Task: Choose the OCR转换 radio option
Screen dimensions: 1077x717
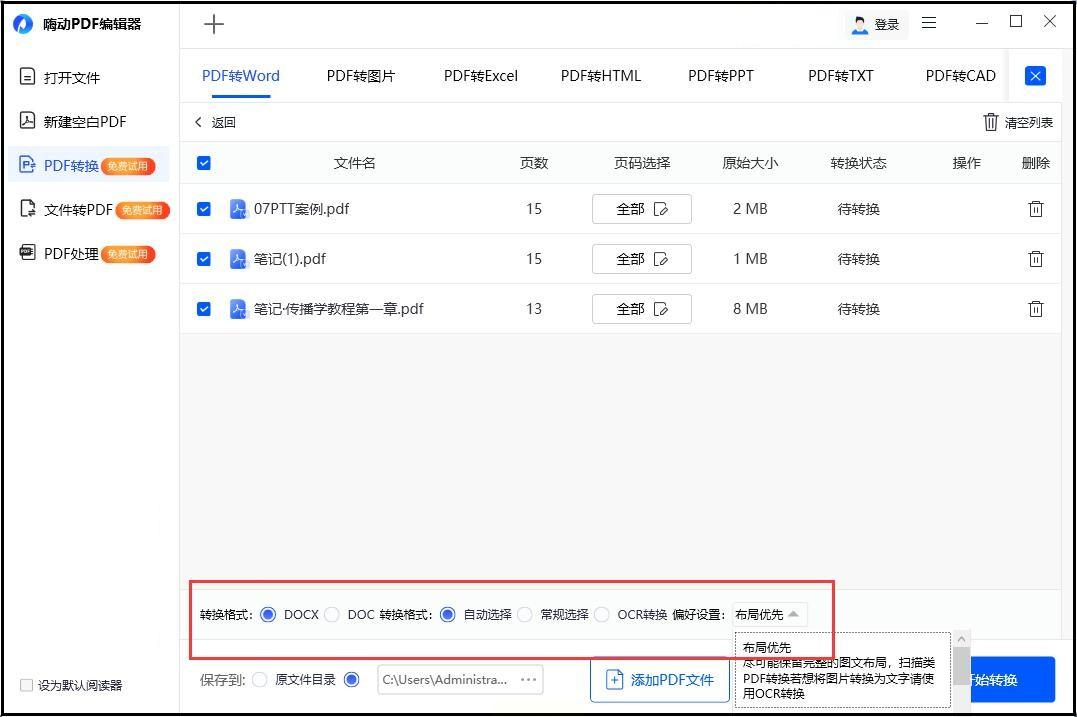Action: 602,614
